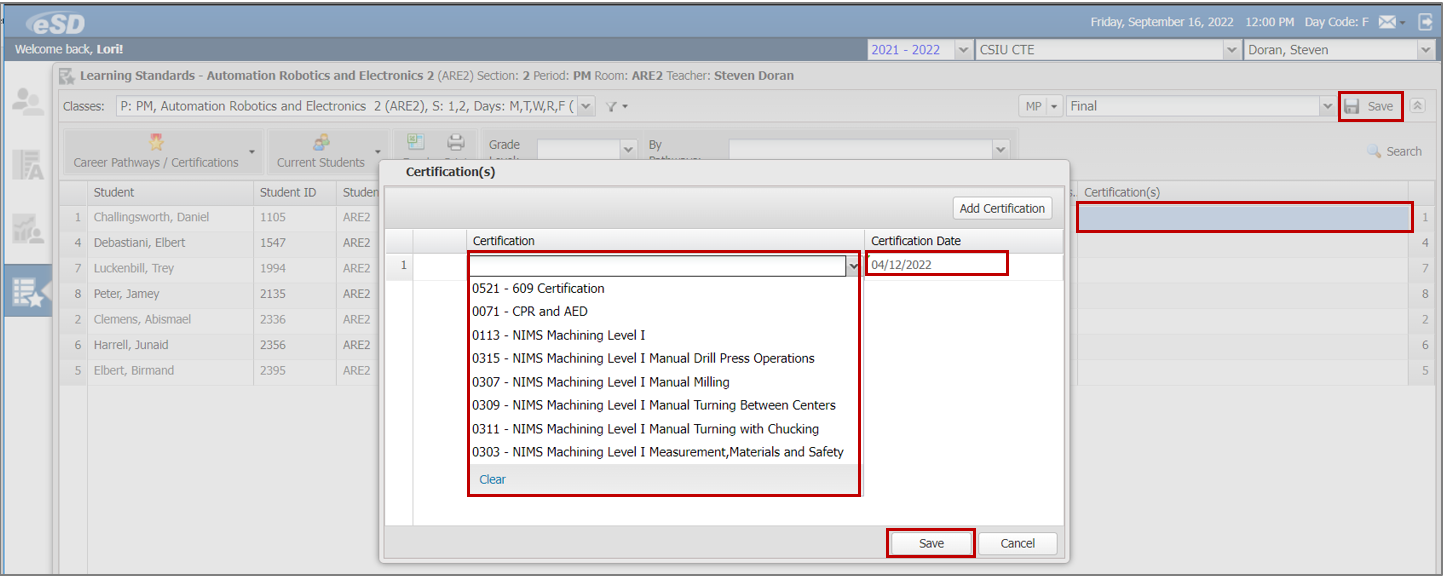Open the CSIU CTE school dropdown
The height and width of the screenshot is (578, 1444).
point(1232,50)
